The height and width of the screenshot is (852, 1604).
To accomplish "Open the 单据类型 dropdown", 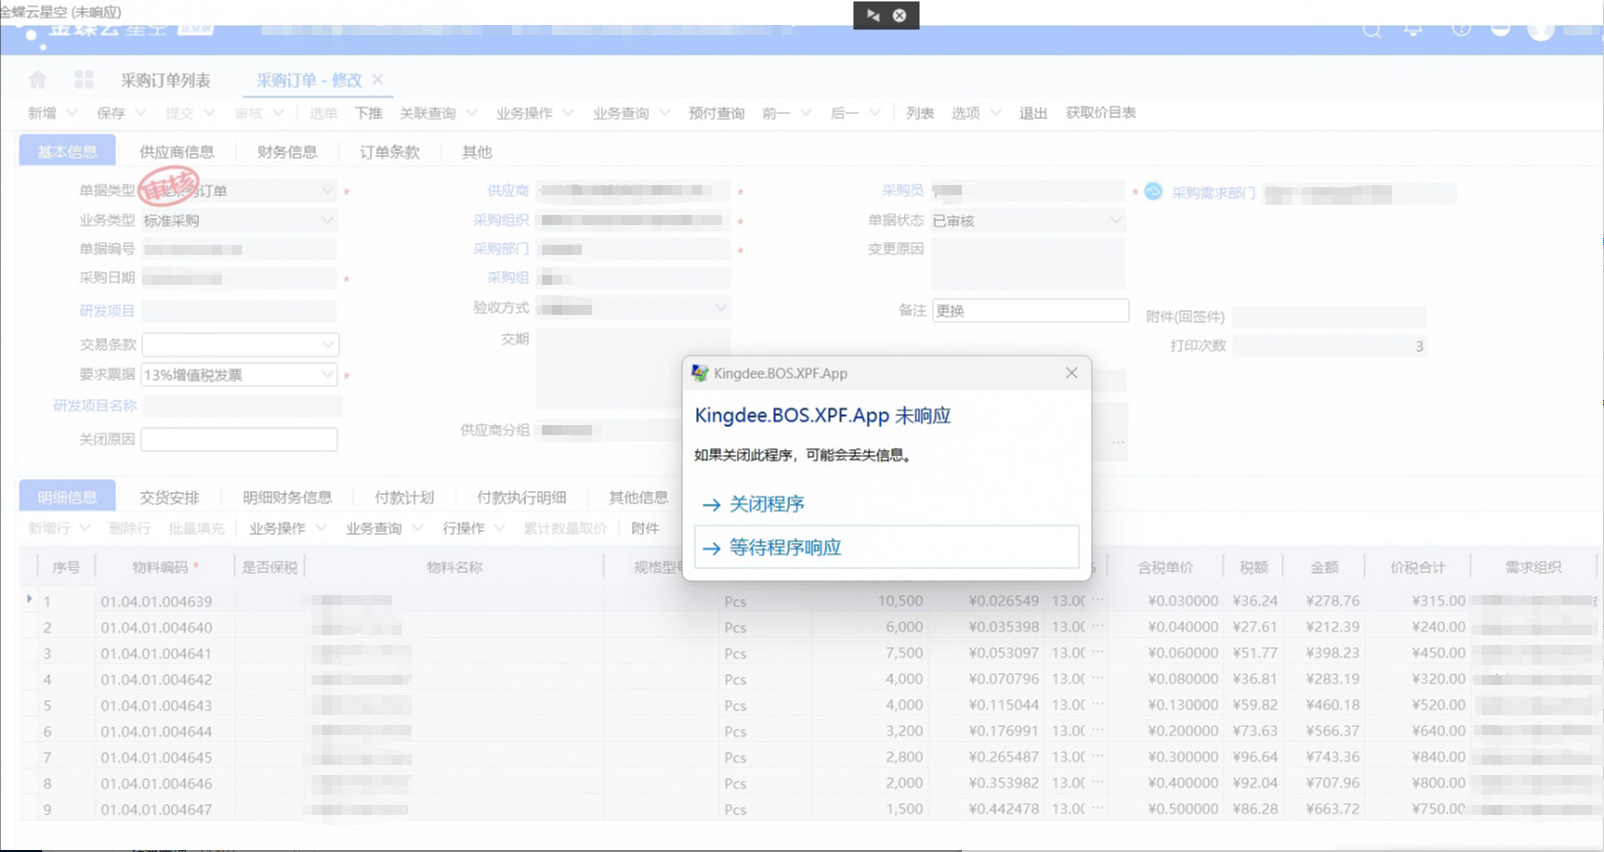I will 327,191.
